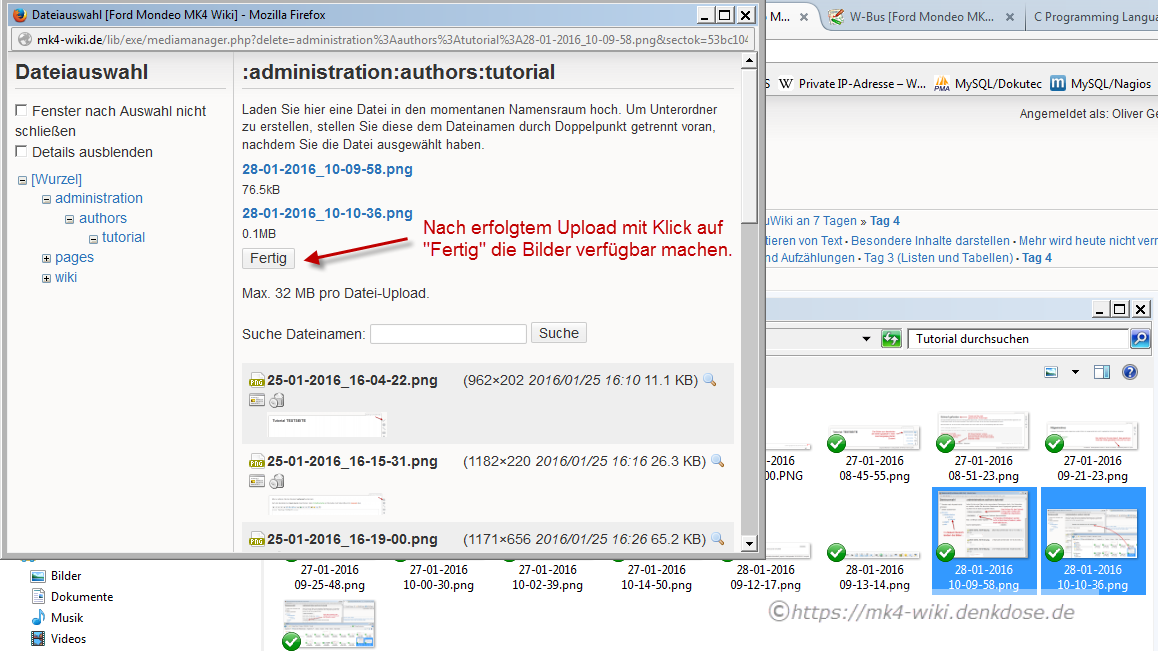Click the 'Suche' button
This screenshot has height=651, width=1158.
558,333
